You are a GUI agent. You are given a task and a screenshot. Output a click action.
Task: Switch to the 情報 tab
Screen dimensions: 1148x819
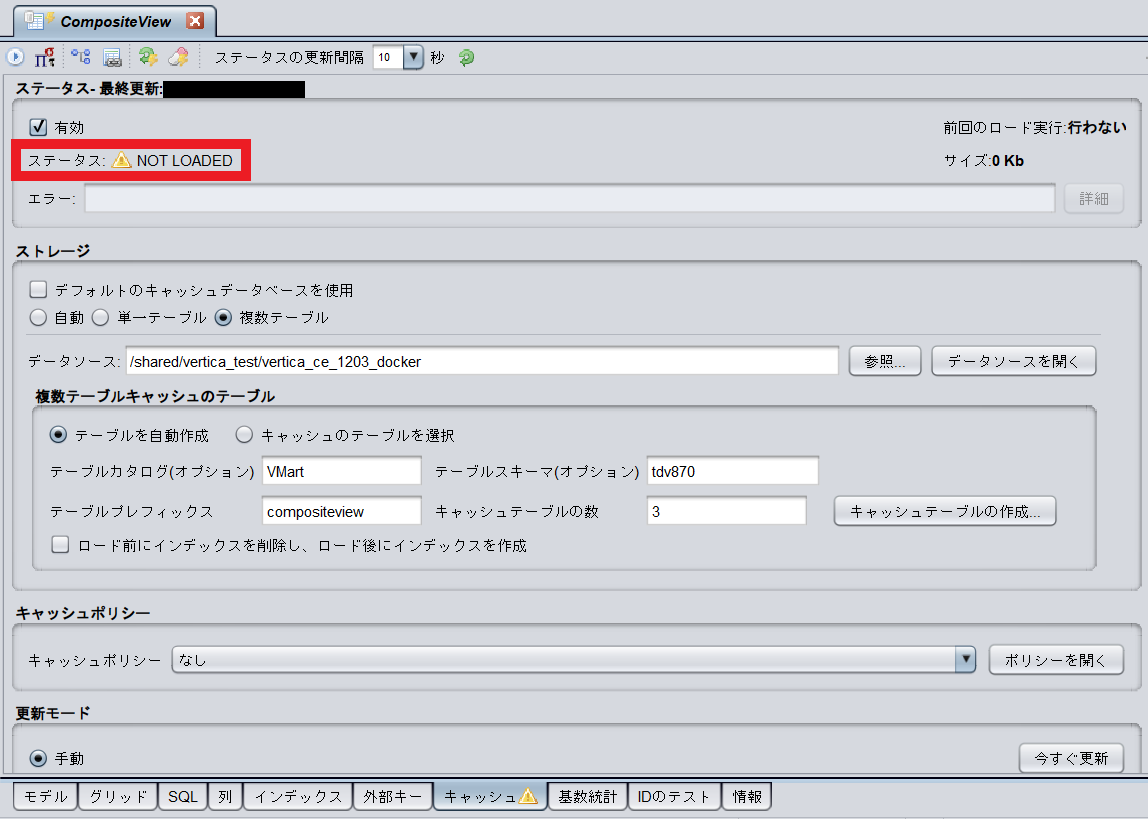point(747,796)
